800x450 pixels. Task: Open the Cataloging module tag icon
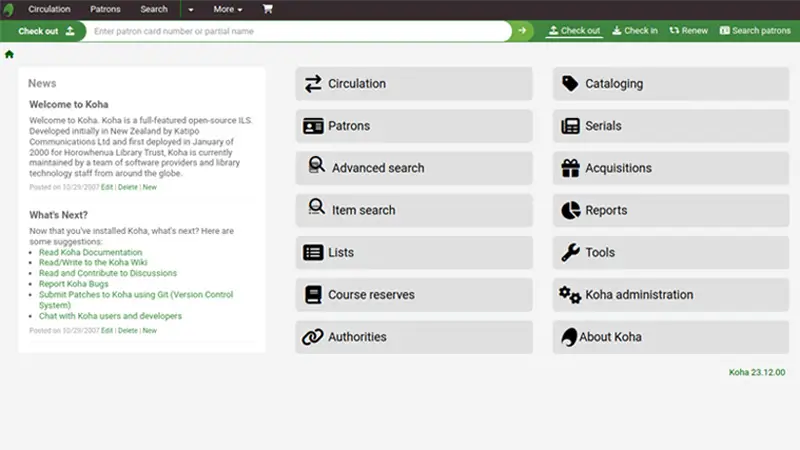pos(570,84)
